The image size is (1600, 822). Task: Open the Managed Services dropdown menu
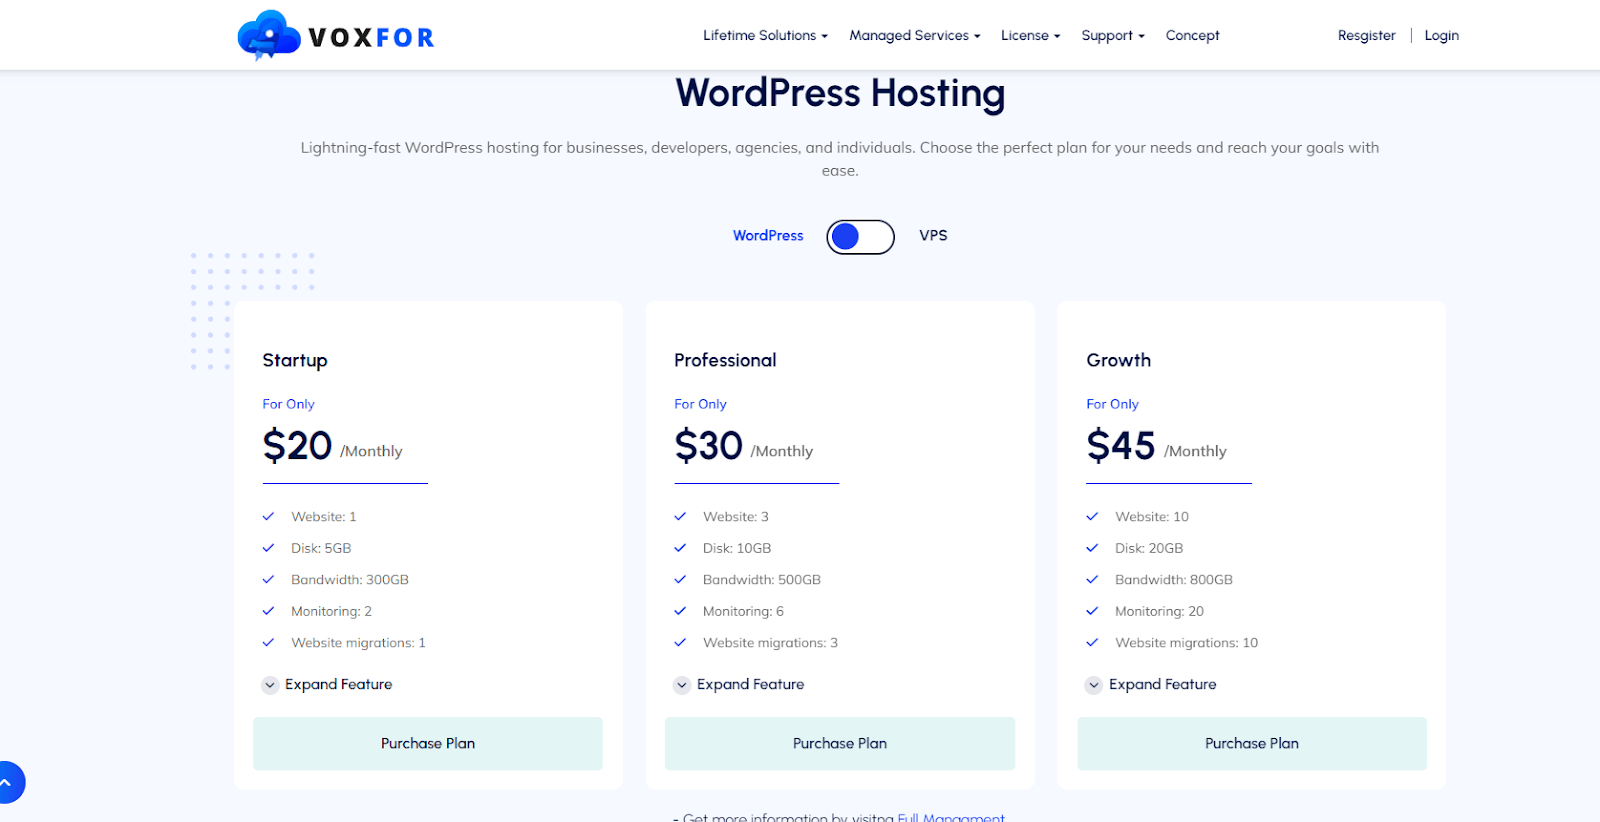click(914, 36)
